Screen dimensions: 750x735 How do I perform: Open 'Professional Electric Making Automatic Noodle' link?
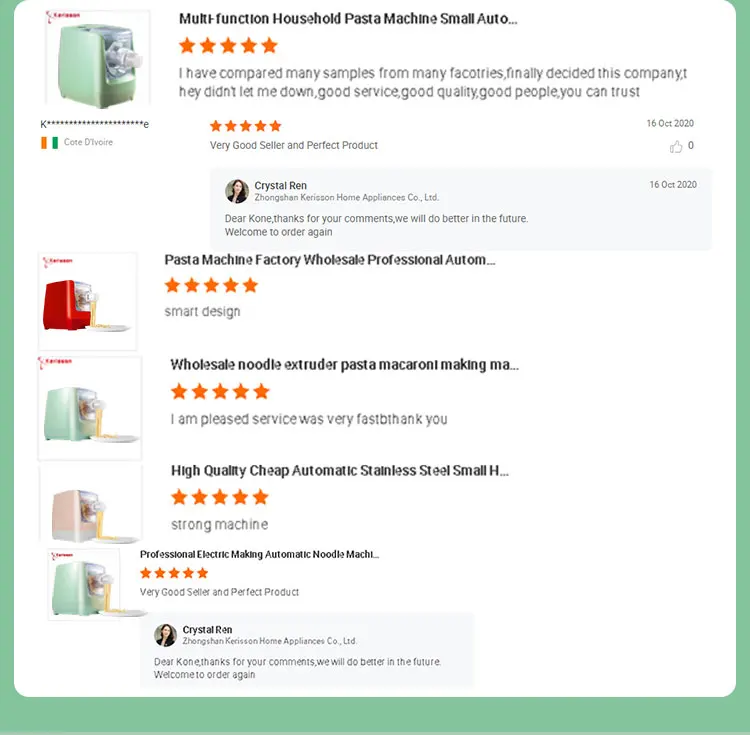pyautogui.click(x=259, y=554)
